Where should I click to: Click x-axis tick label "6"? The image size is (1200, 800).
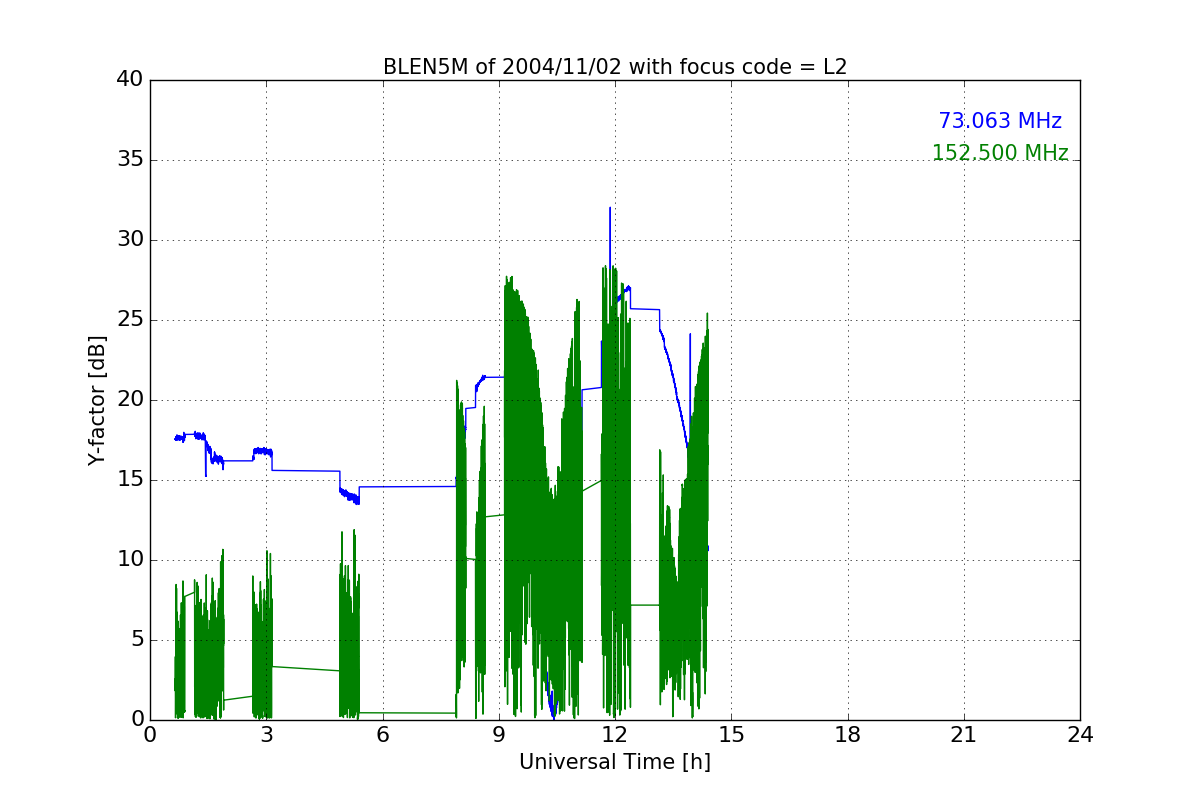tap(382, 735)
